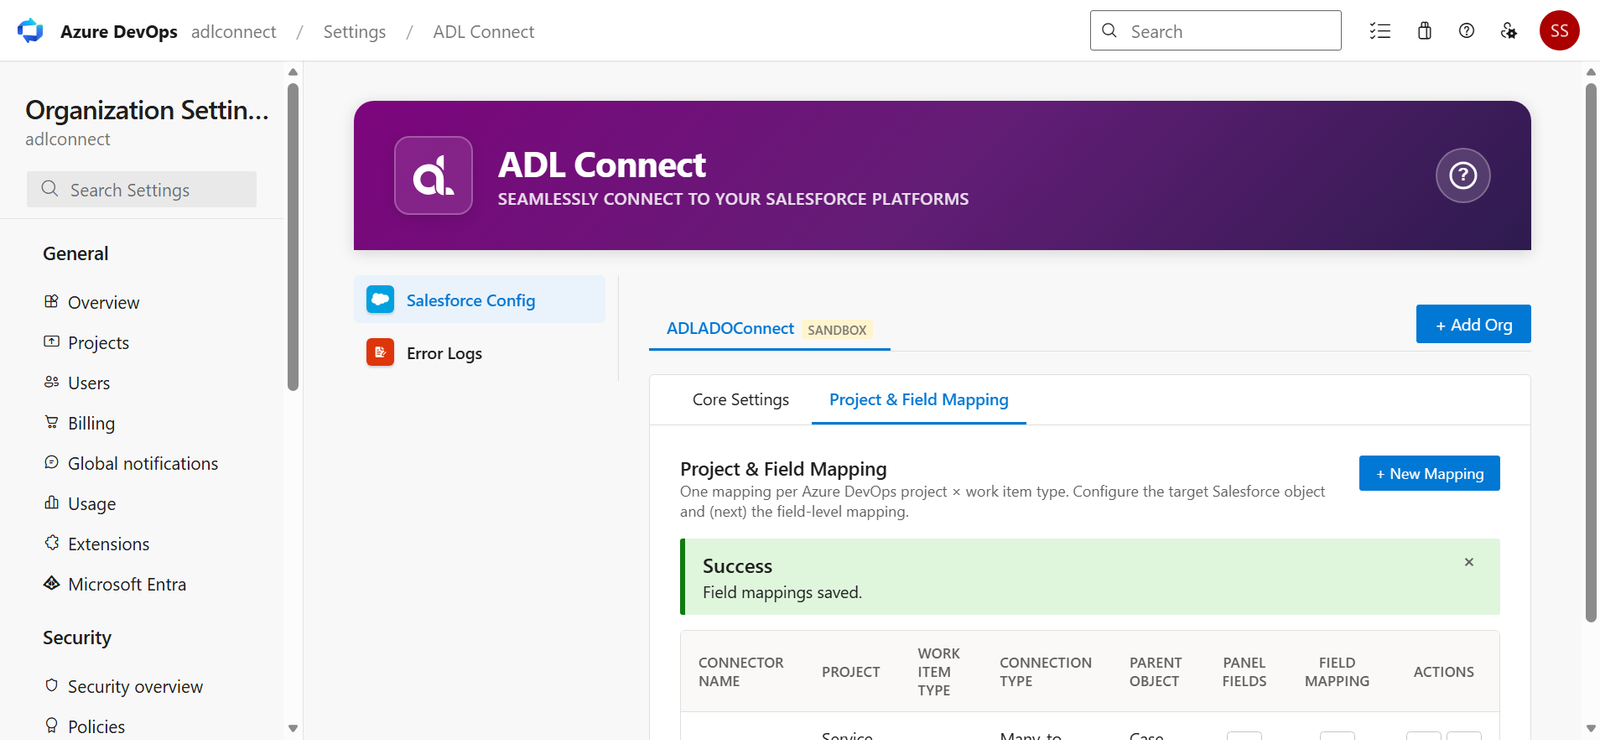This screenshot has width=1600, height=740.
Task: Click adlconnect breadcrumb link
Action: [234, 31]
